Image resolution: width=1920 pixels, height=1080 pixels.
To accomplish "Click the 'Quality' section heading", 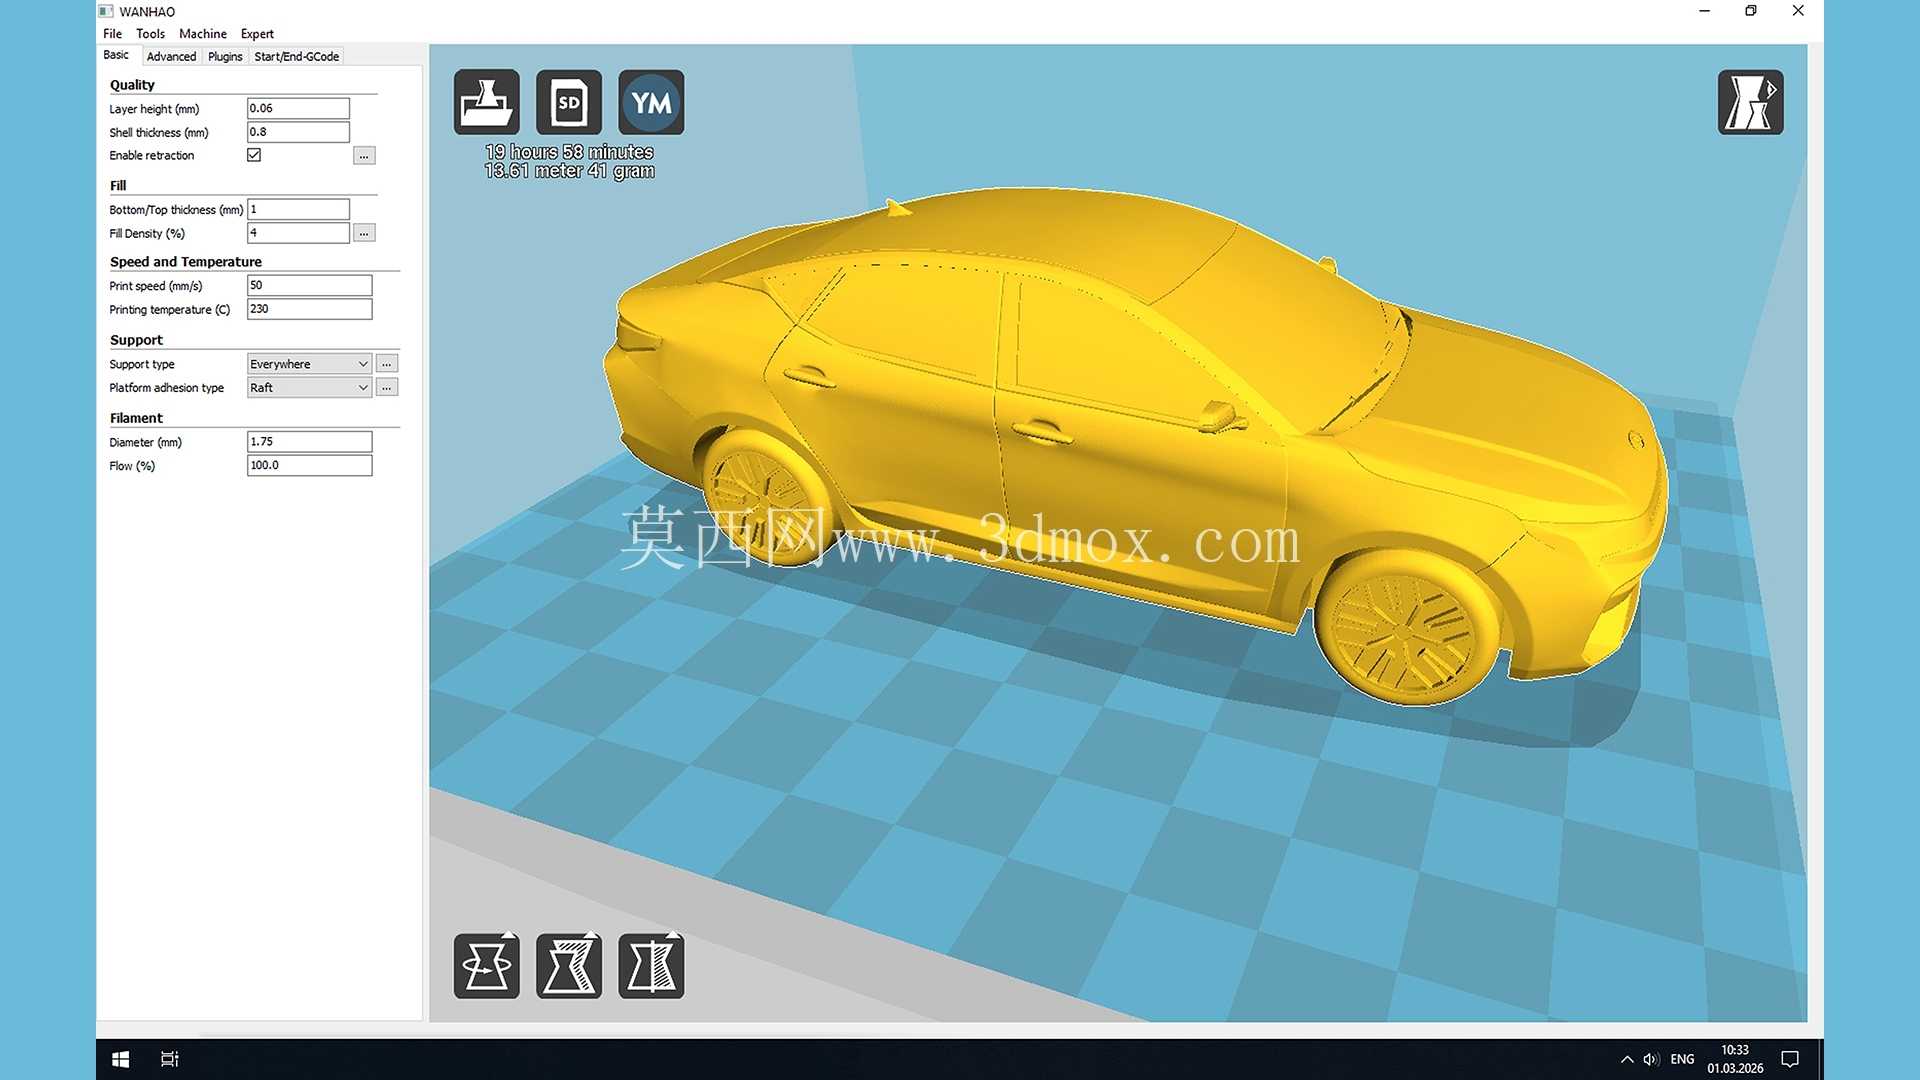I will (x=132, y=85).
